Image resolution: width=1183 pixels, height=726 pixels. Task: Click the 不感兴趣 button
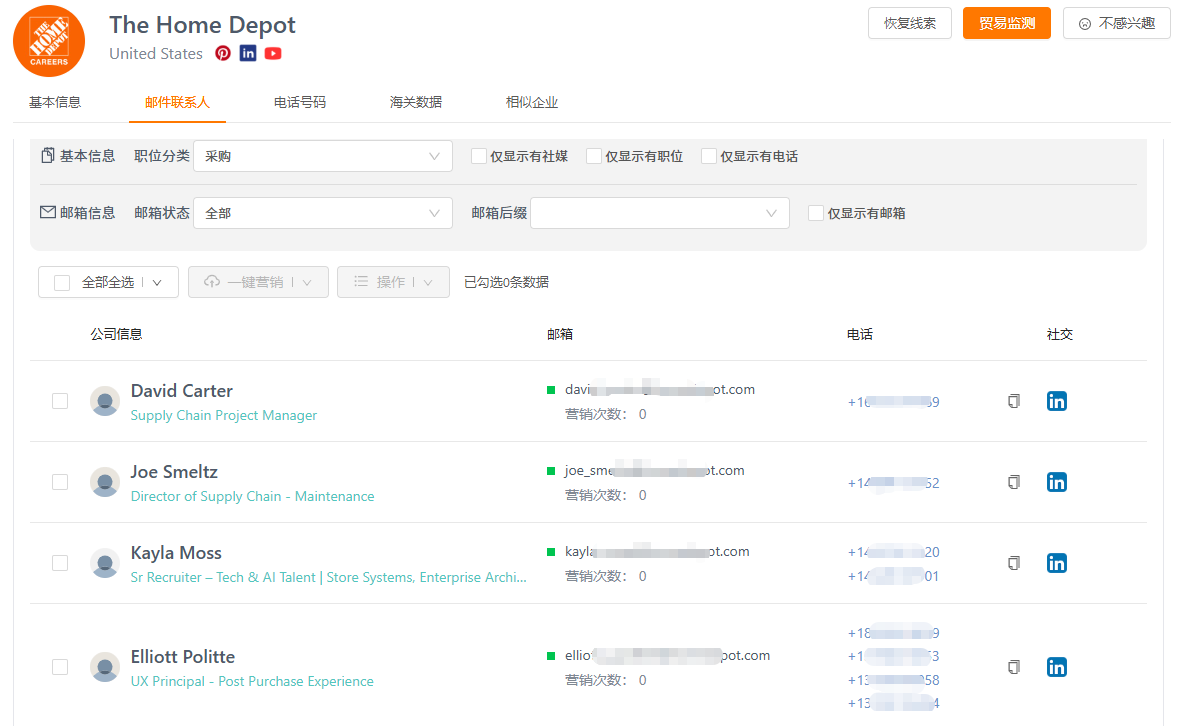click(x=1117, y=23)
